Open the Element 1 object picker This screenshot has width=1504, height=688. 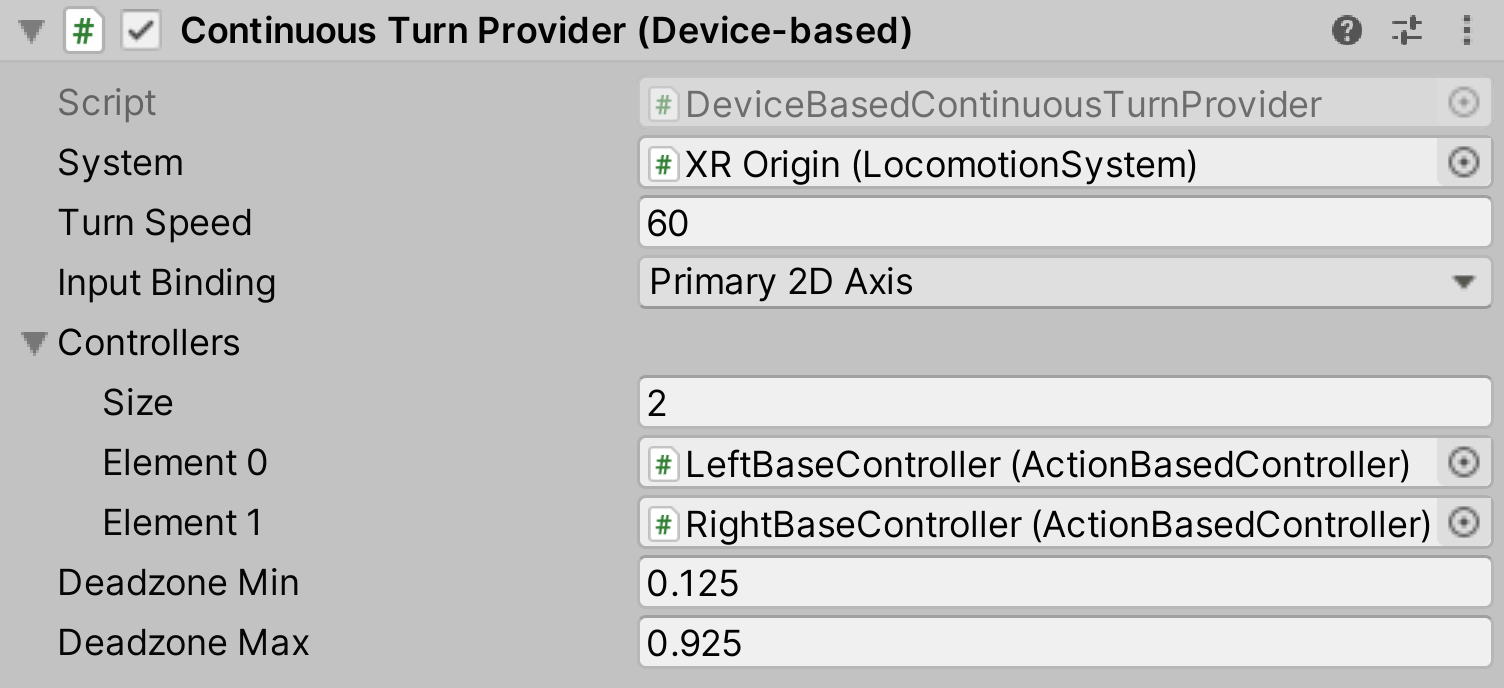[x=1462, y=522]
